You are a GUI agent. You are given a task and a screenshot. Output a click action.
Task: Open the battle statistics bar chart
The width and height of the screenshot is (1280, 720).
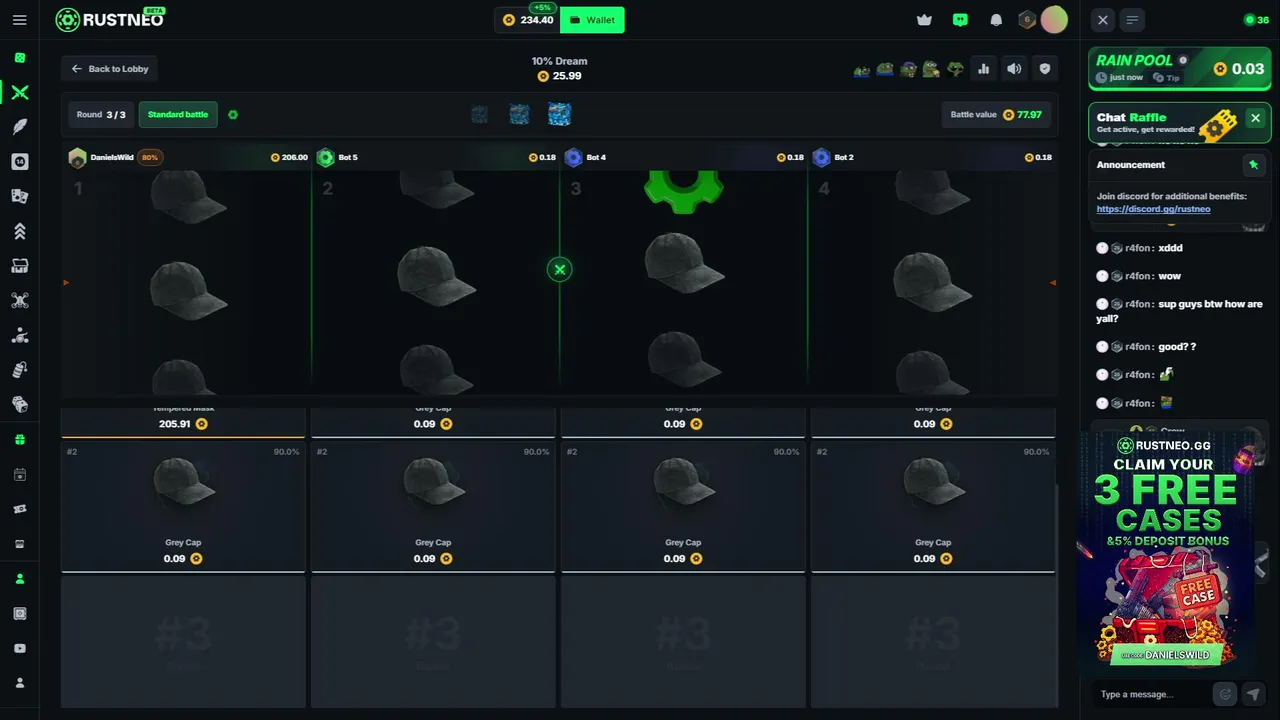point(984,69)
